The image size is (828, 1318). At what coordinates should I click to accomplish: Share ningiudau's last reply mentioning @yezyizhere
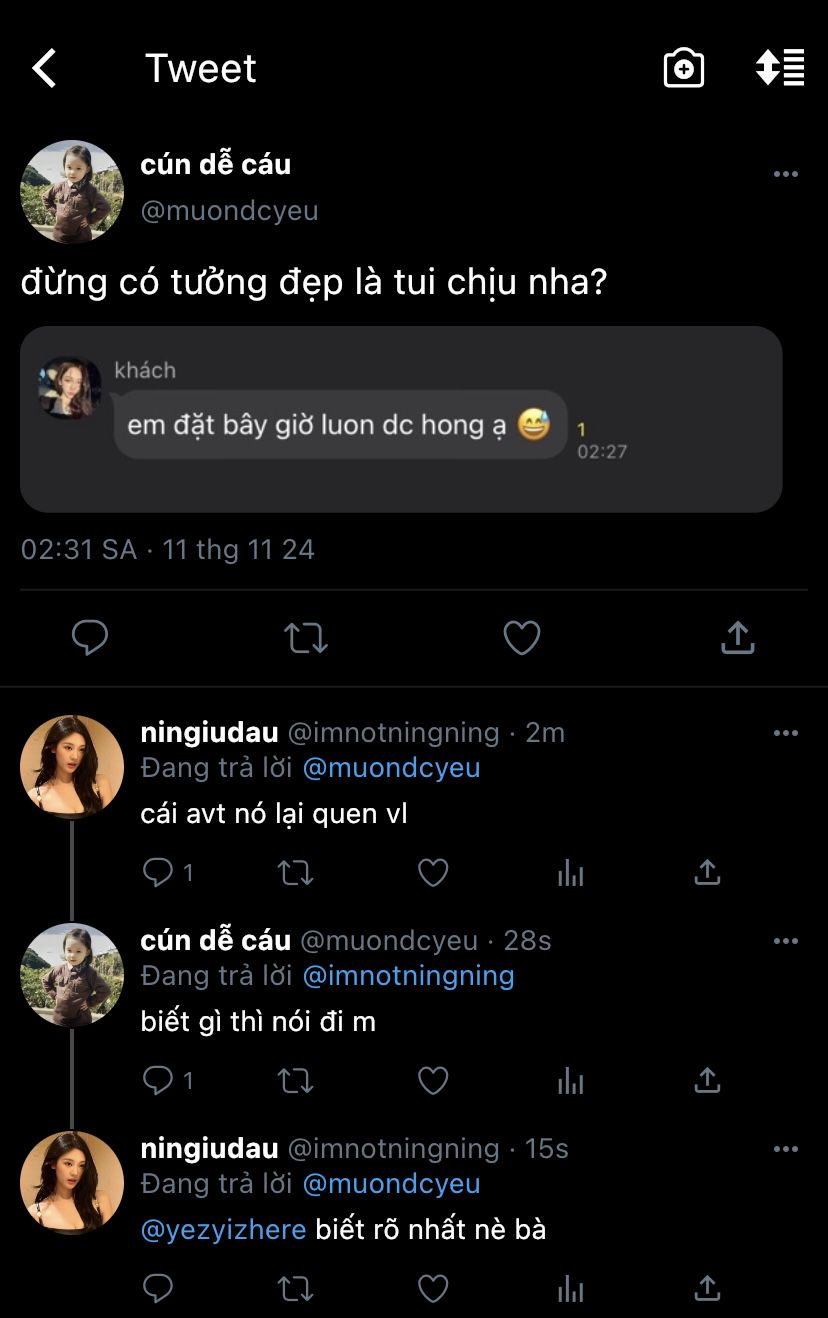[x=707, y=1288]
